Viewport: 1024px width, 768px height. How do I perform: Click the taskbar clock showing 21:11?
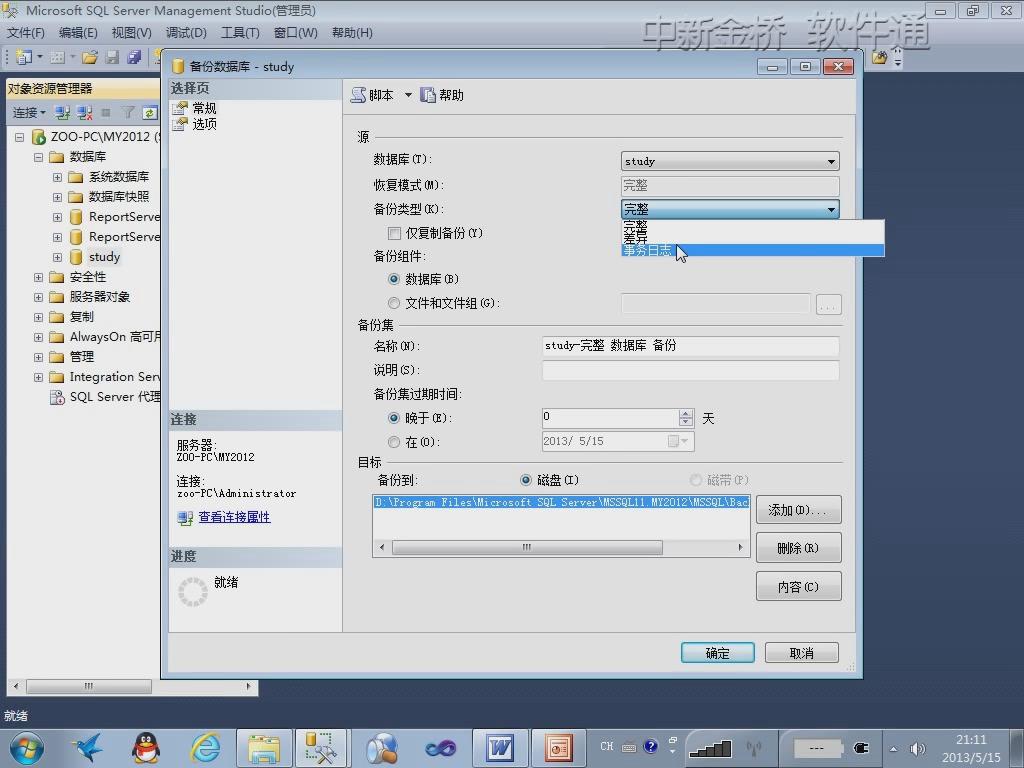pyautogui.click(x=971, y=740)
